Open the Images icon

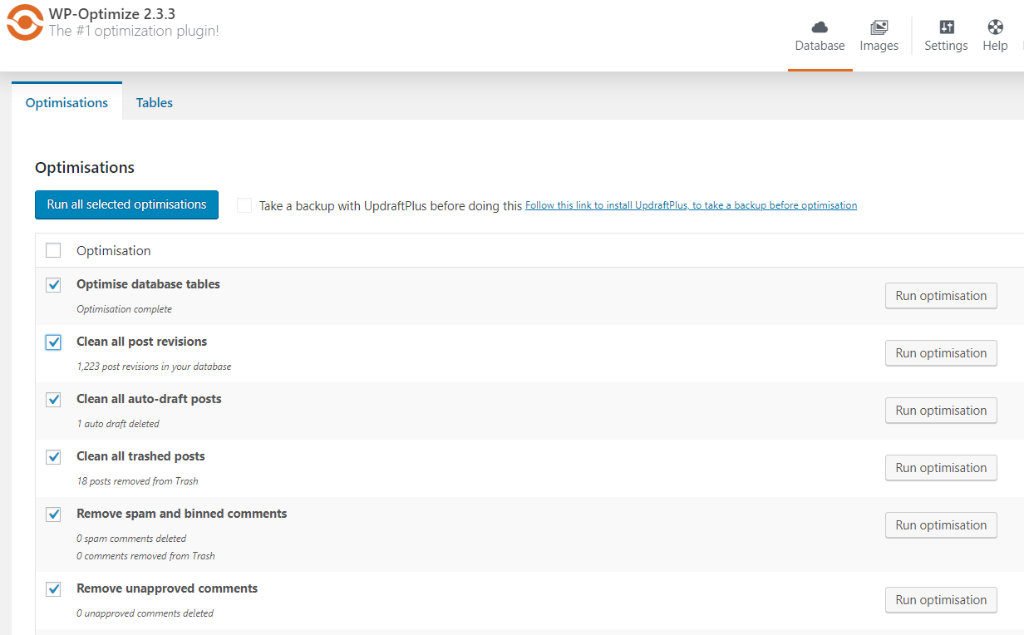click(879, 27)
